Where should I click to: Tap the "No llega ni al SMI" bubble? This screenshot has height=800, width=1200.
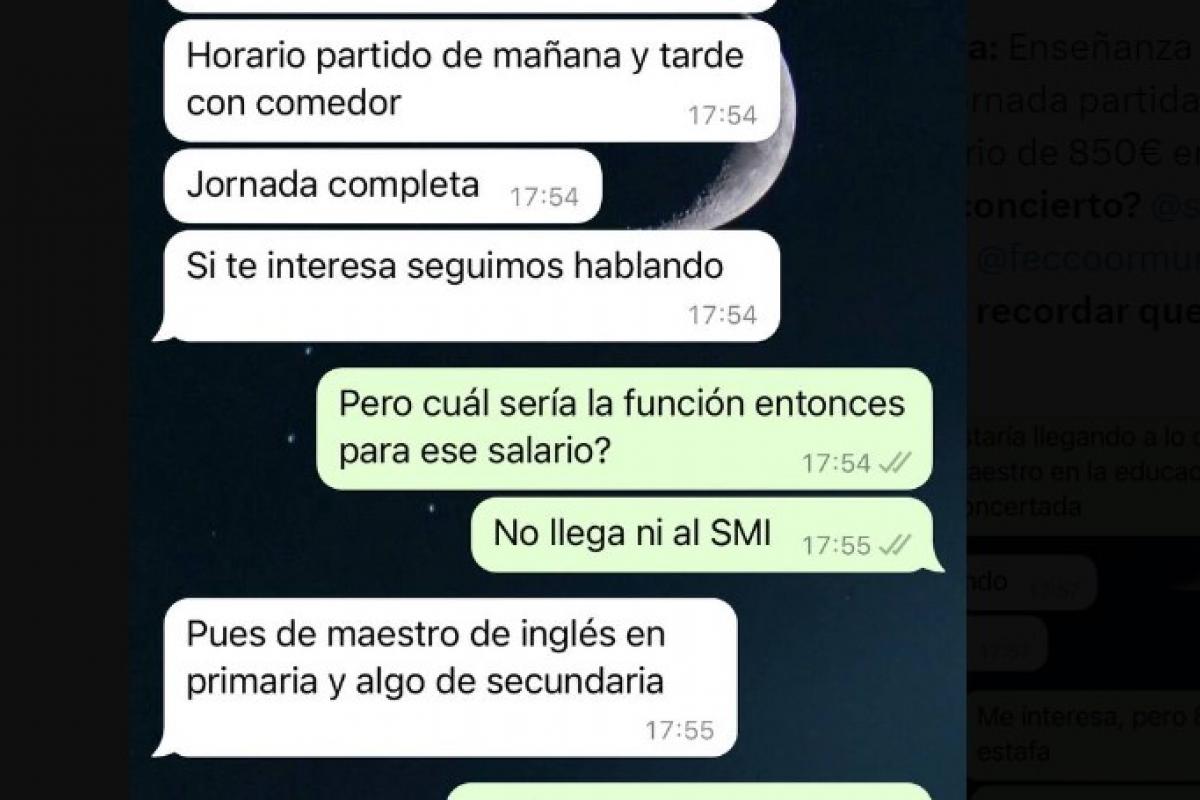pos(706,535)
